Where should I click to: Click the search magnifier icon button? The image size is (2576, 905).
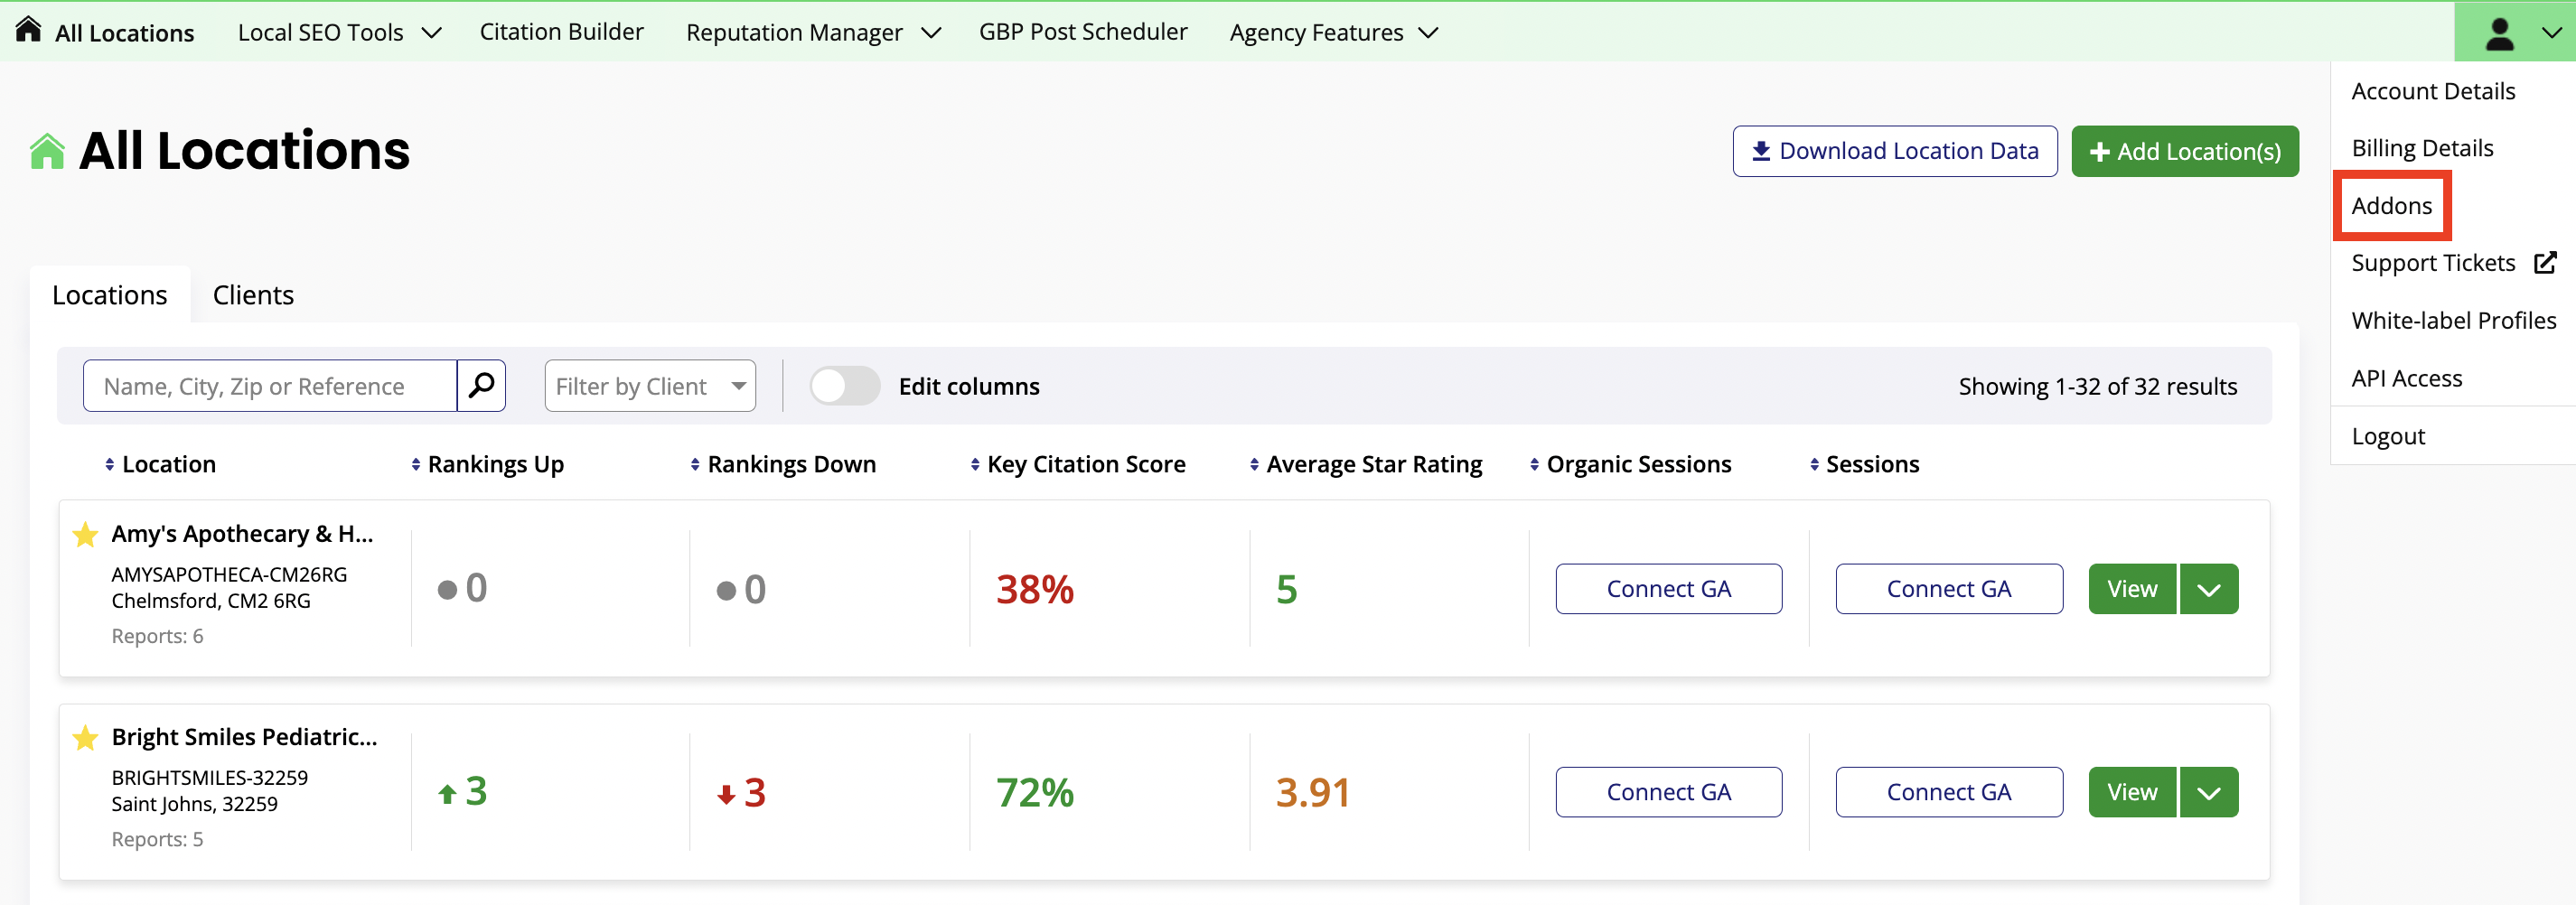[x=481, y=386]
